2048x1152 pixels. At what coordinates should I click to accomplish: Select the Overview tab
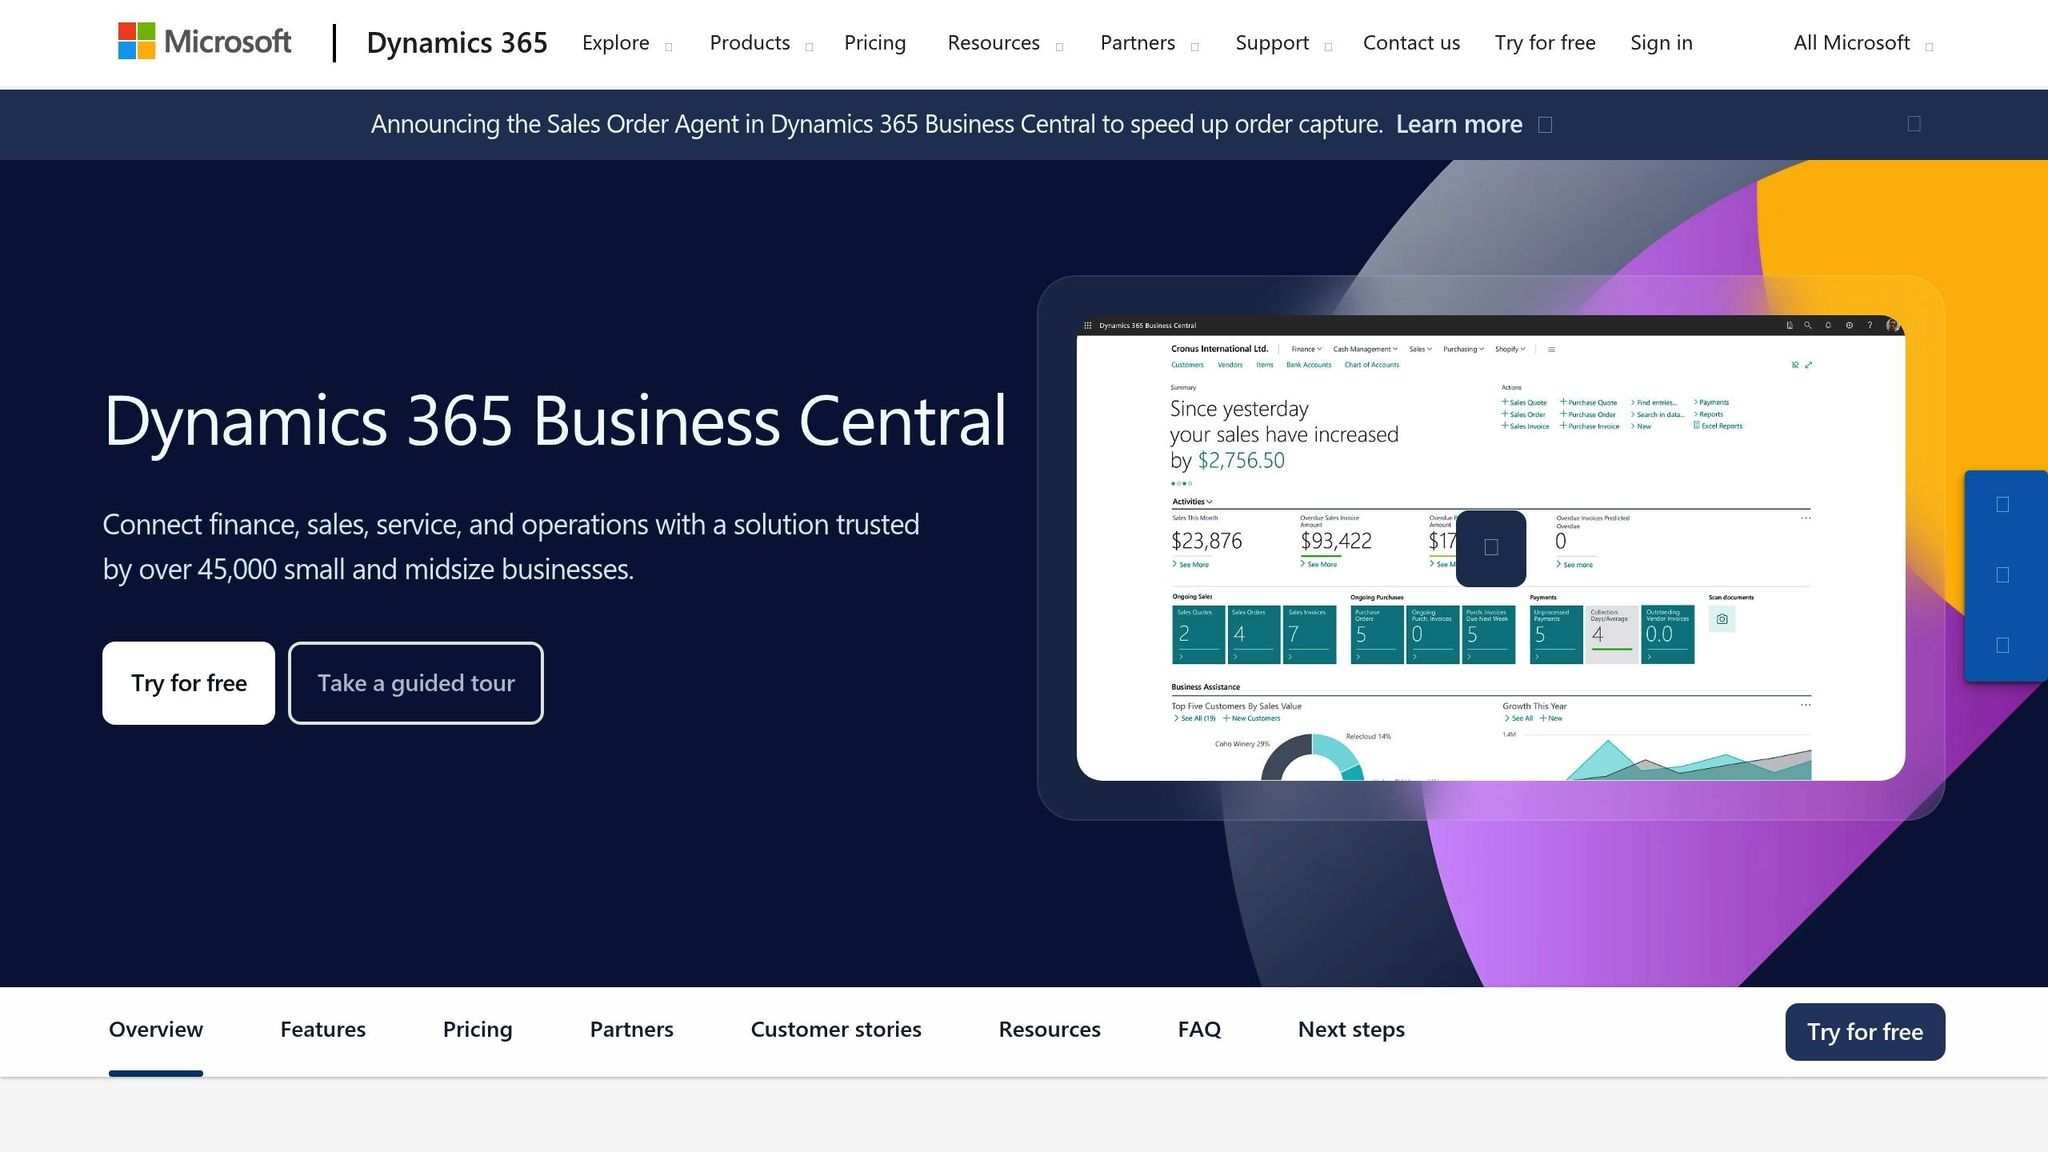tap(156, 1030)
